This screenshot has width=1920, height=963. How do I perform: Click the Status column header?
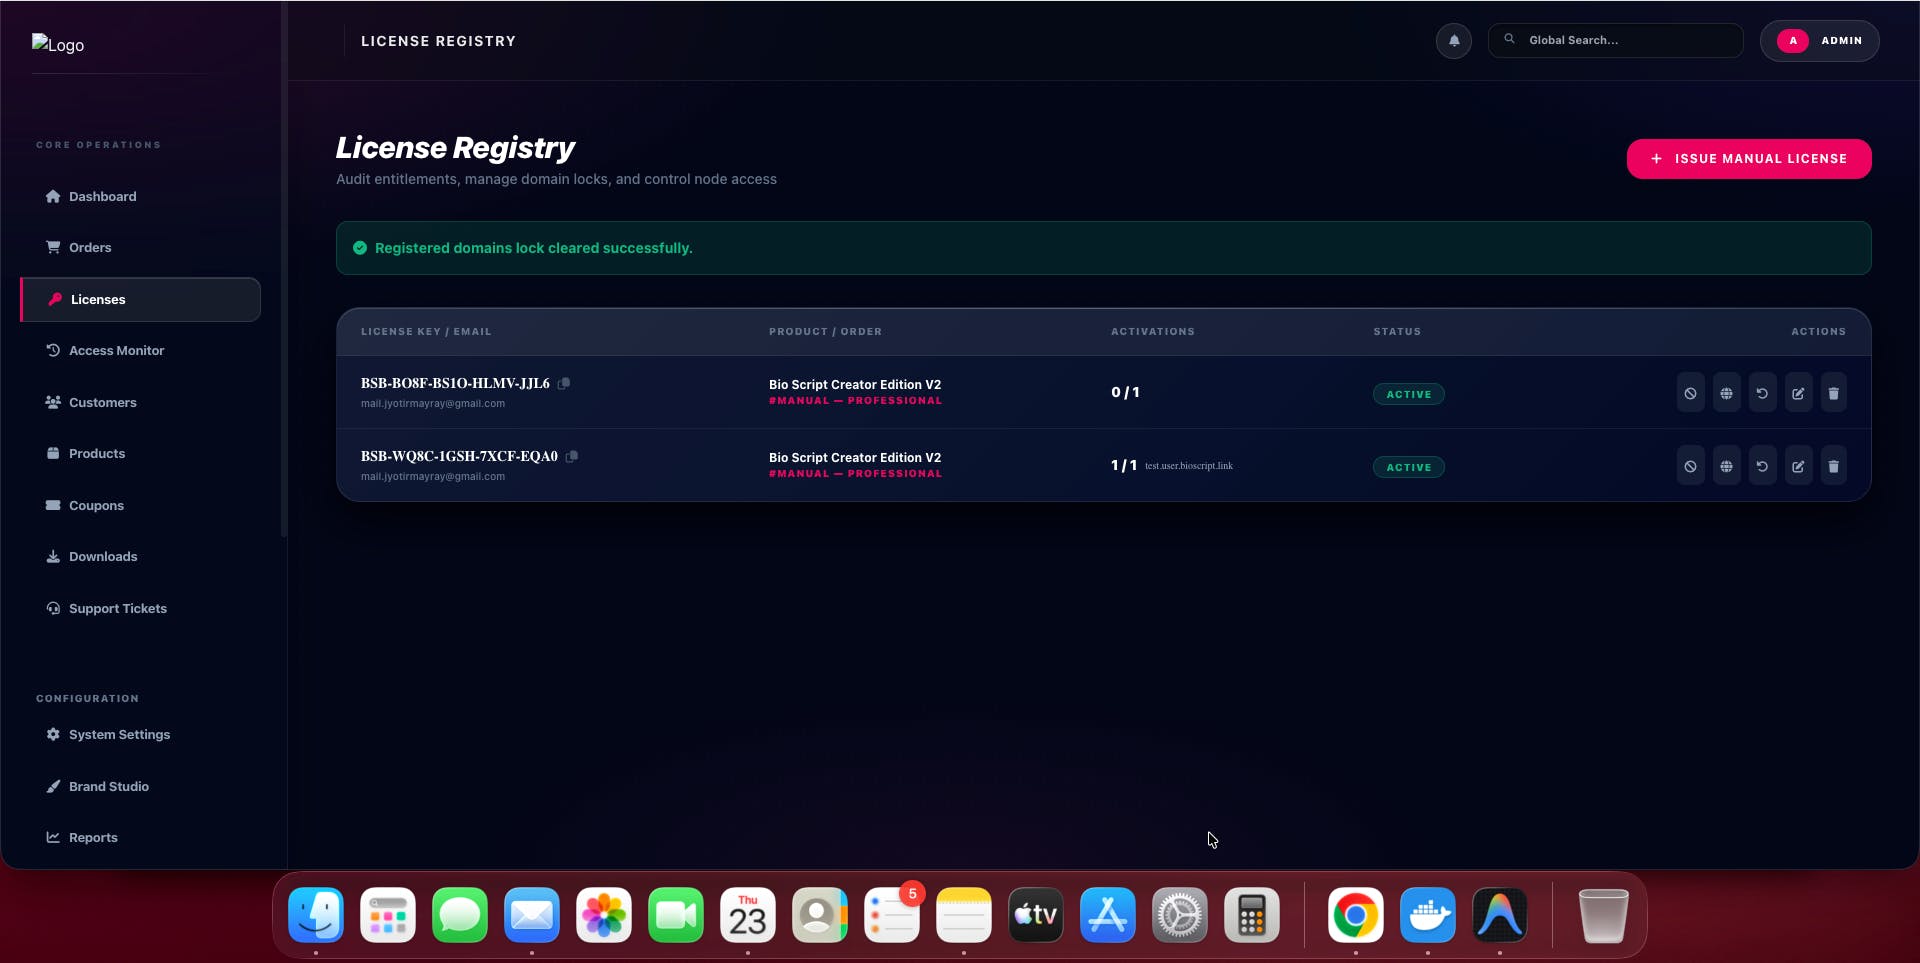click(x=1397, y=332)
